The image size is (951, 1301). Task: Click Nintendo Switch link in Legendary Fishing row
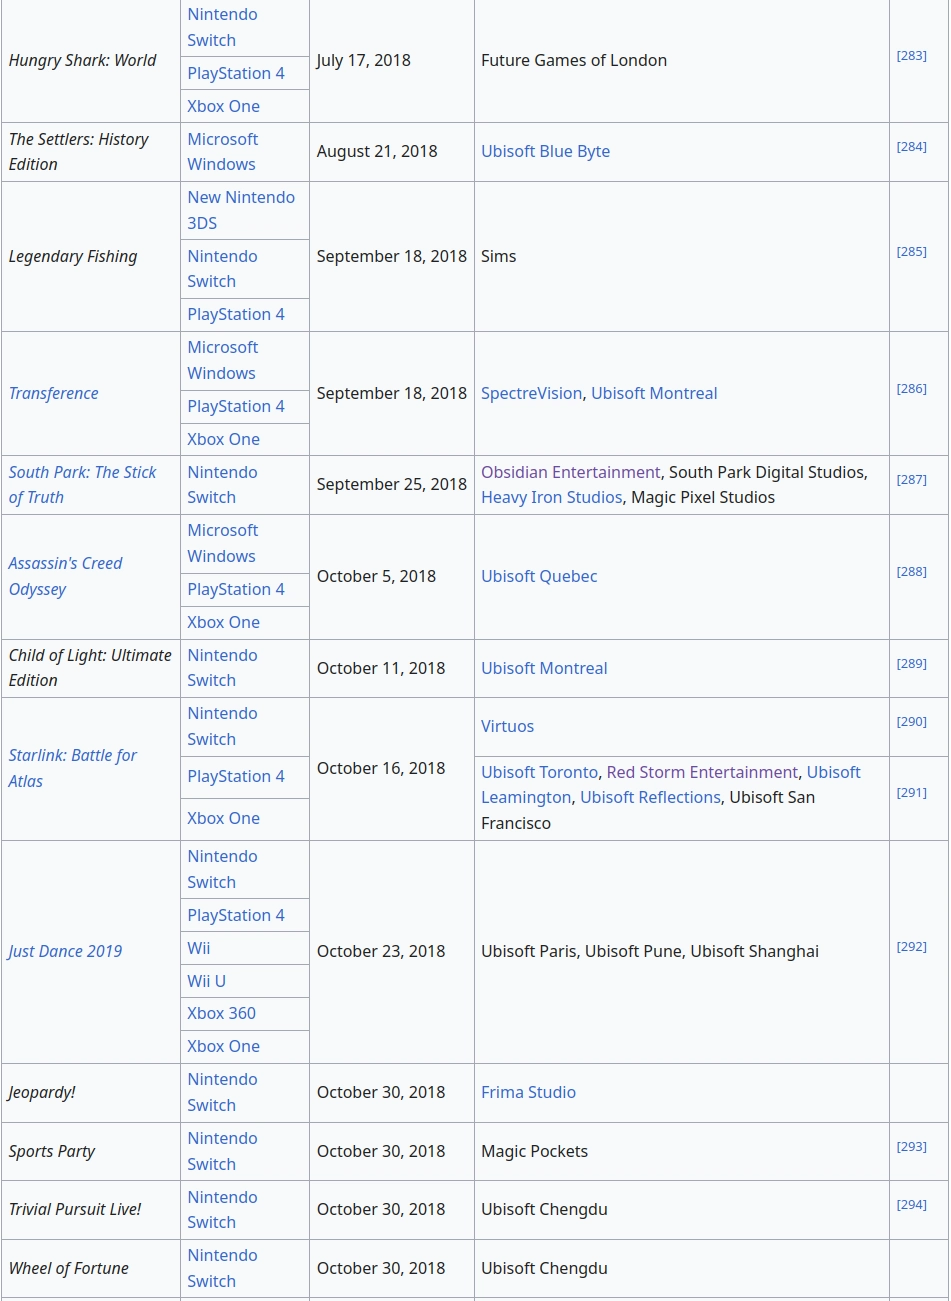tap(222, 269)
